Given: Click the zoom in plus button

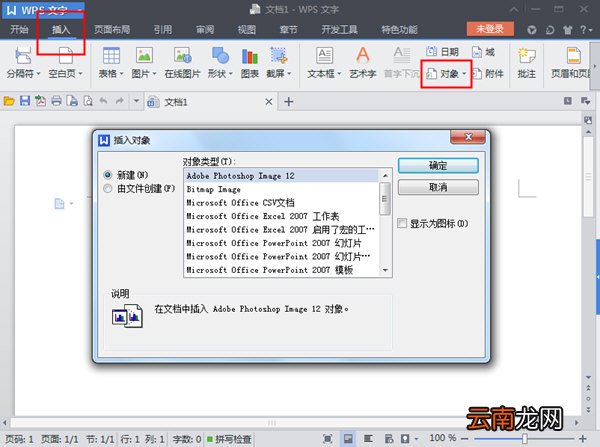Looking at the screenshot, I should [x=583, y=439].
